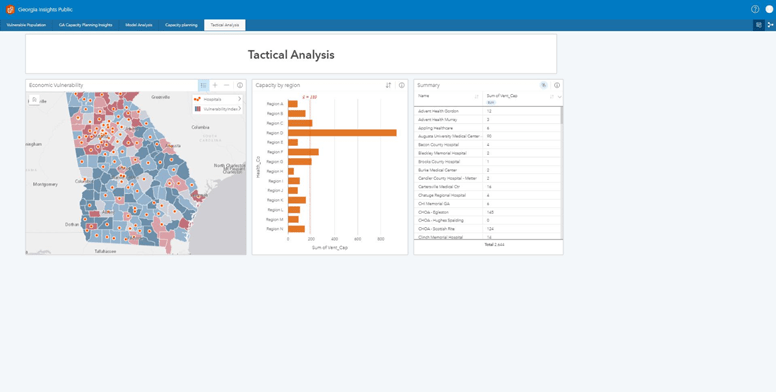
Task: Select the Tactical Analysis tab
Action: tap(225, 25)
